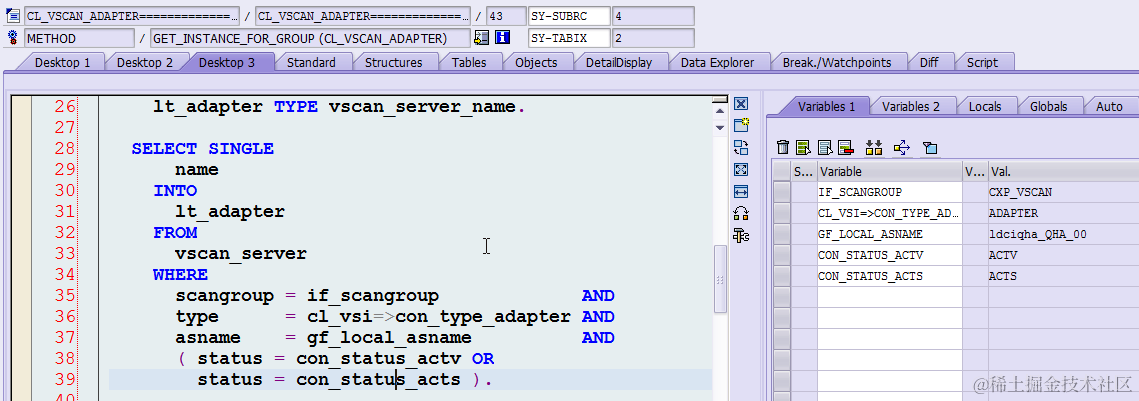
Task: Click the editor scroll up arrow
Action: [720, 111]
